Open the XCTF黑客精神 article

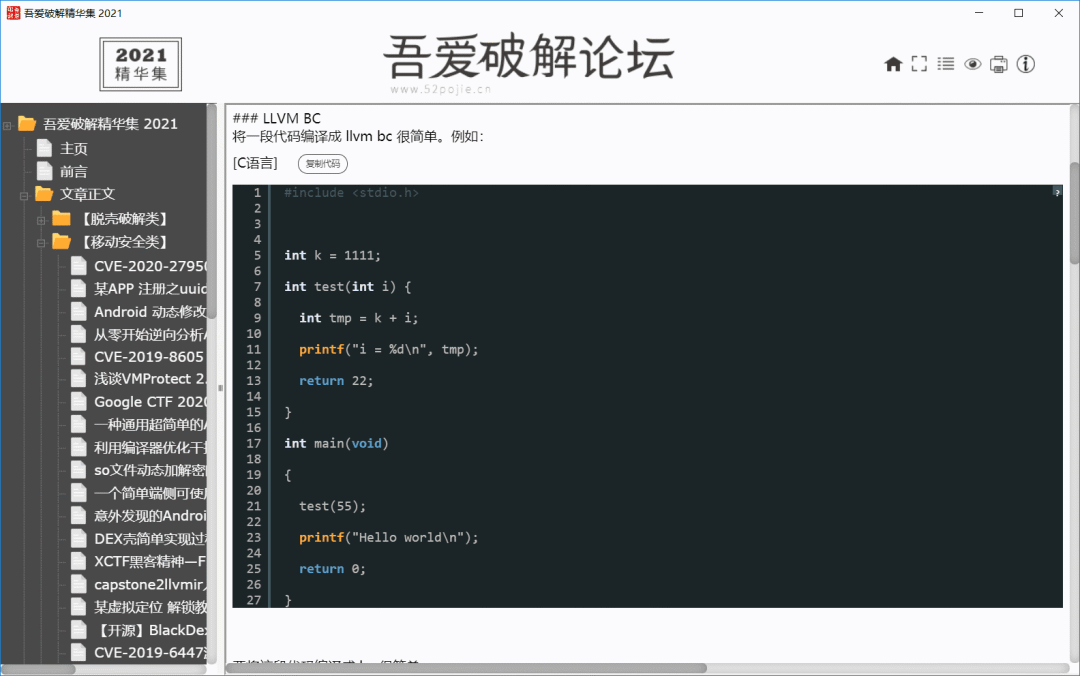point(150,561)
